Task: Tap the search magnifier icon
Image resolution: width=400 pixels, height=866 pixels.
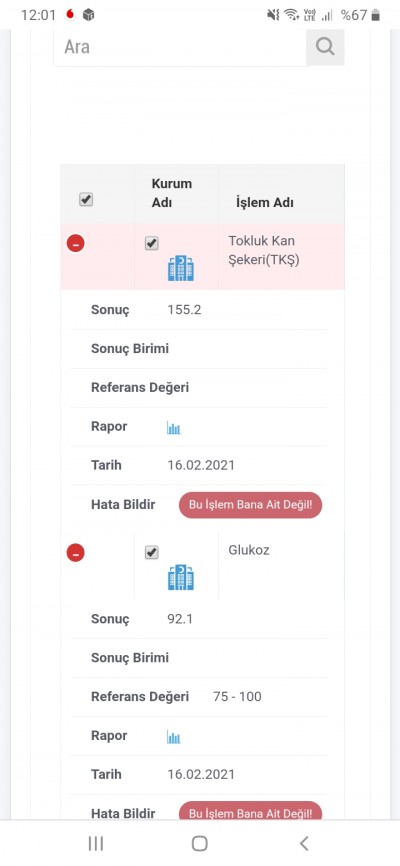Action: [325, 47]
